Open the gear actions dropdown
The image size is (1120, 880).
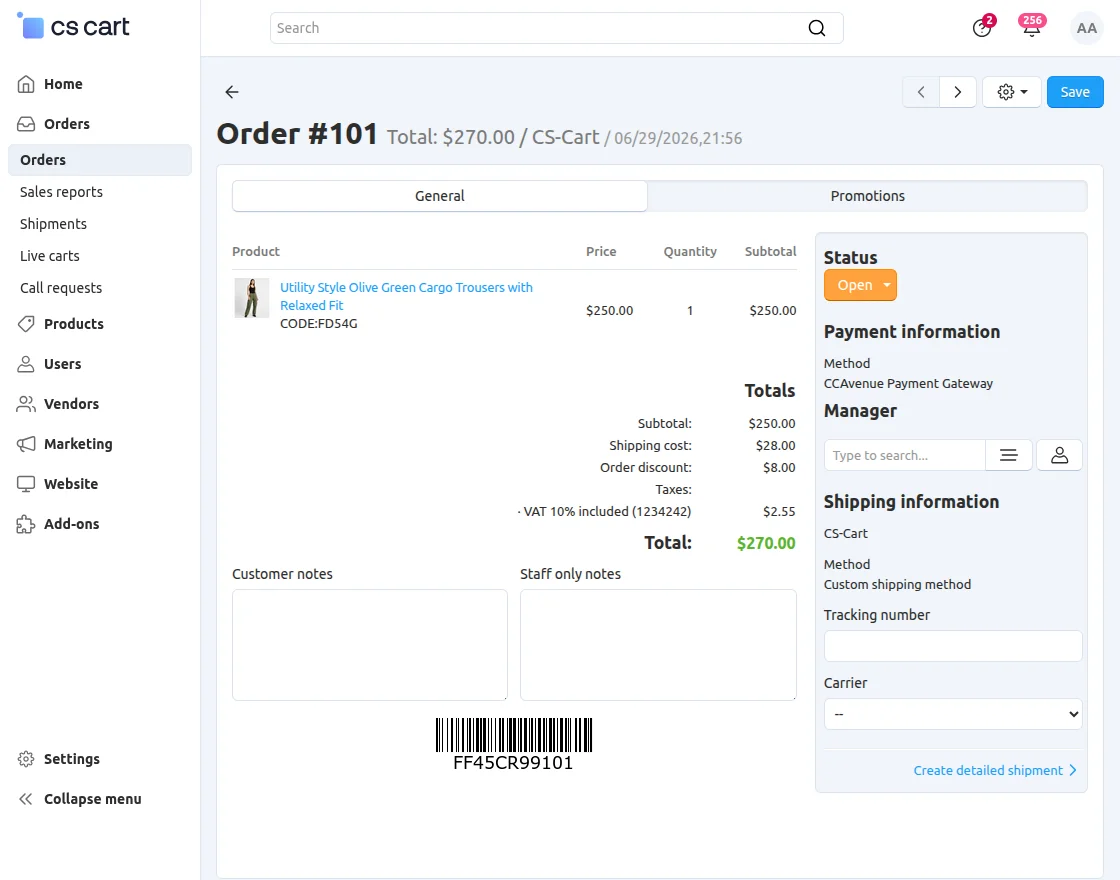(x=1011, y=92)
